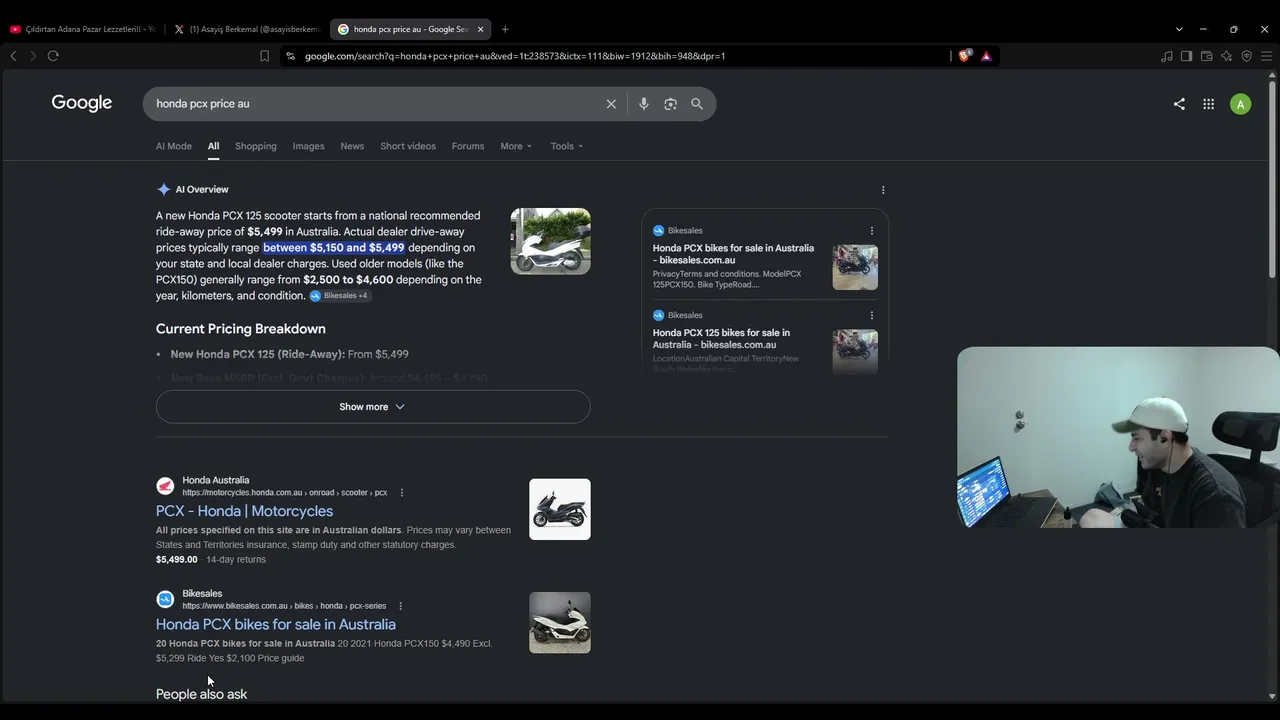Open Honda PCX bikes for sale source card
Viewport: 1280px width, 720px height.
coord(733,254)
